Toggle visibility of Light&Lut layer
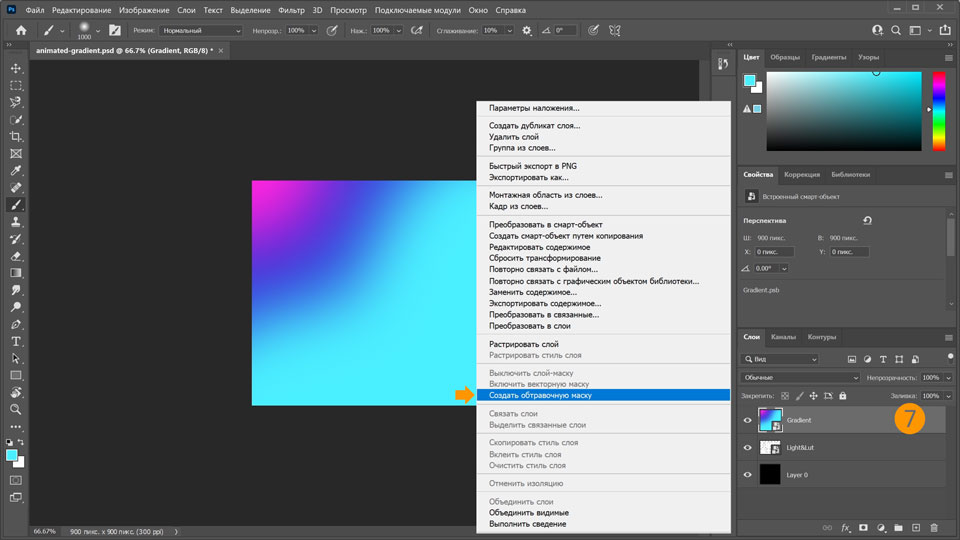The image size is (960, 540). pos(747,448)
